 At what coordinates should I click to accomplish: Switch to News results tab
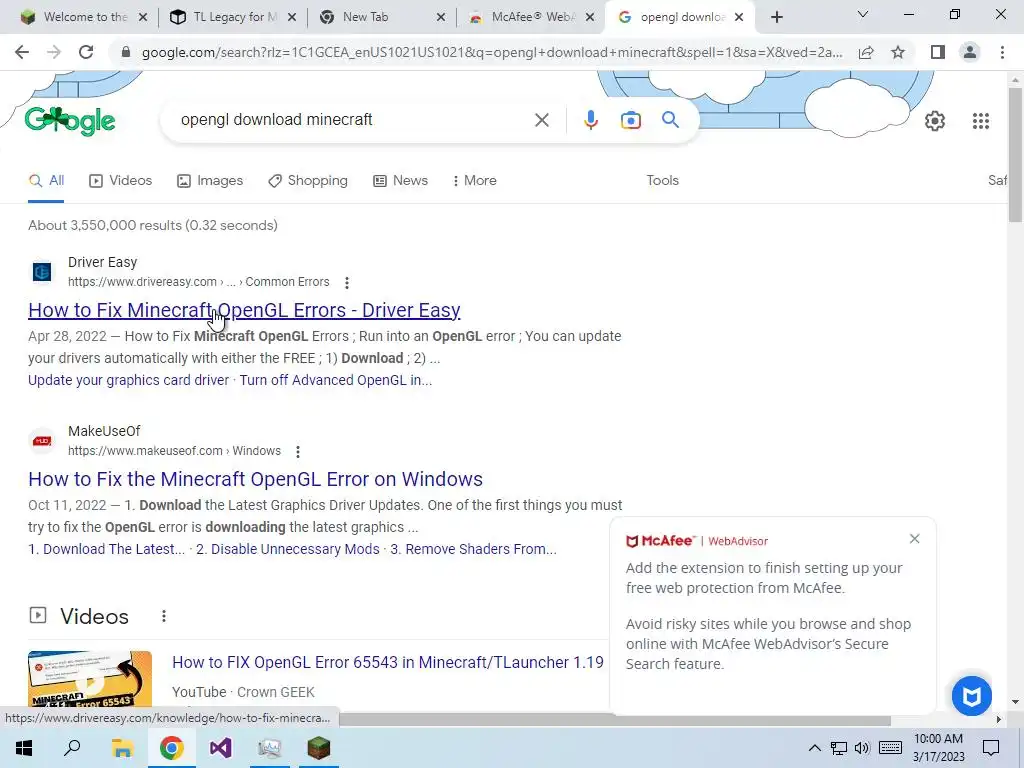tap(400, 181)
